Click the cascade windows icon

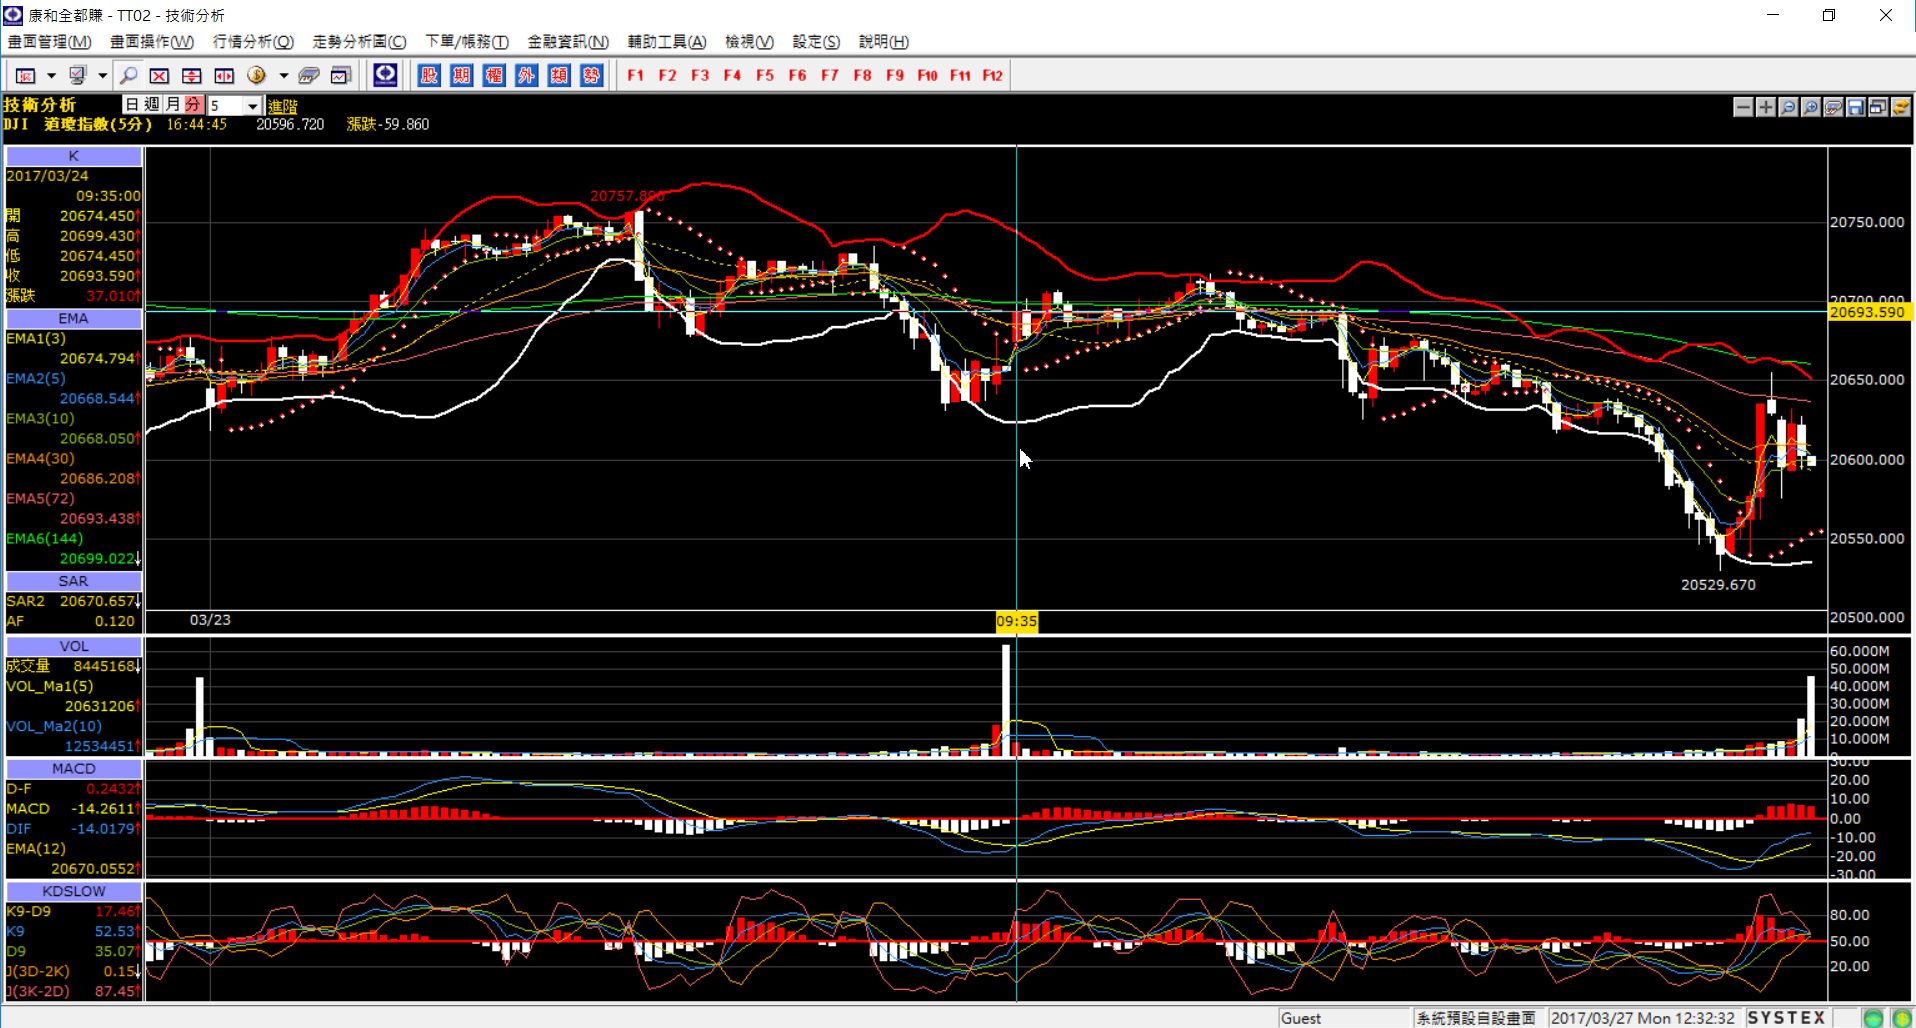[1878, 107]
